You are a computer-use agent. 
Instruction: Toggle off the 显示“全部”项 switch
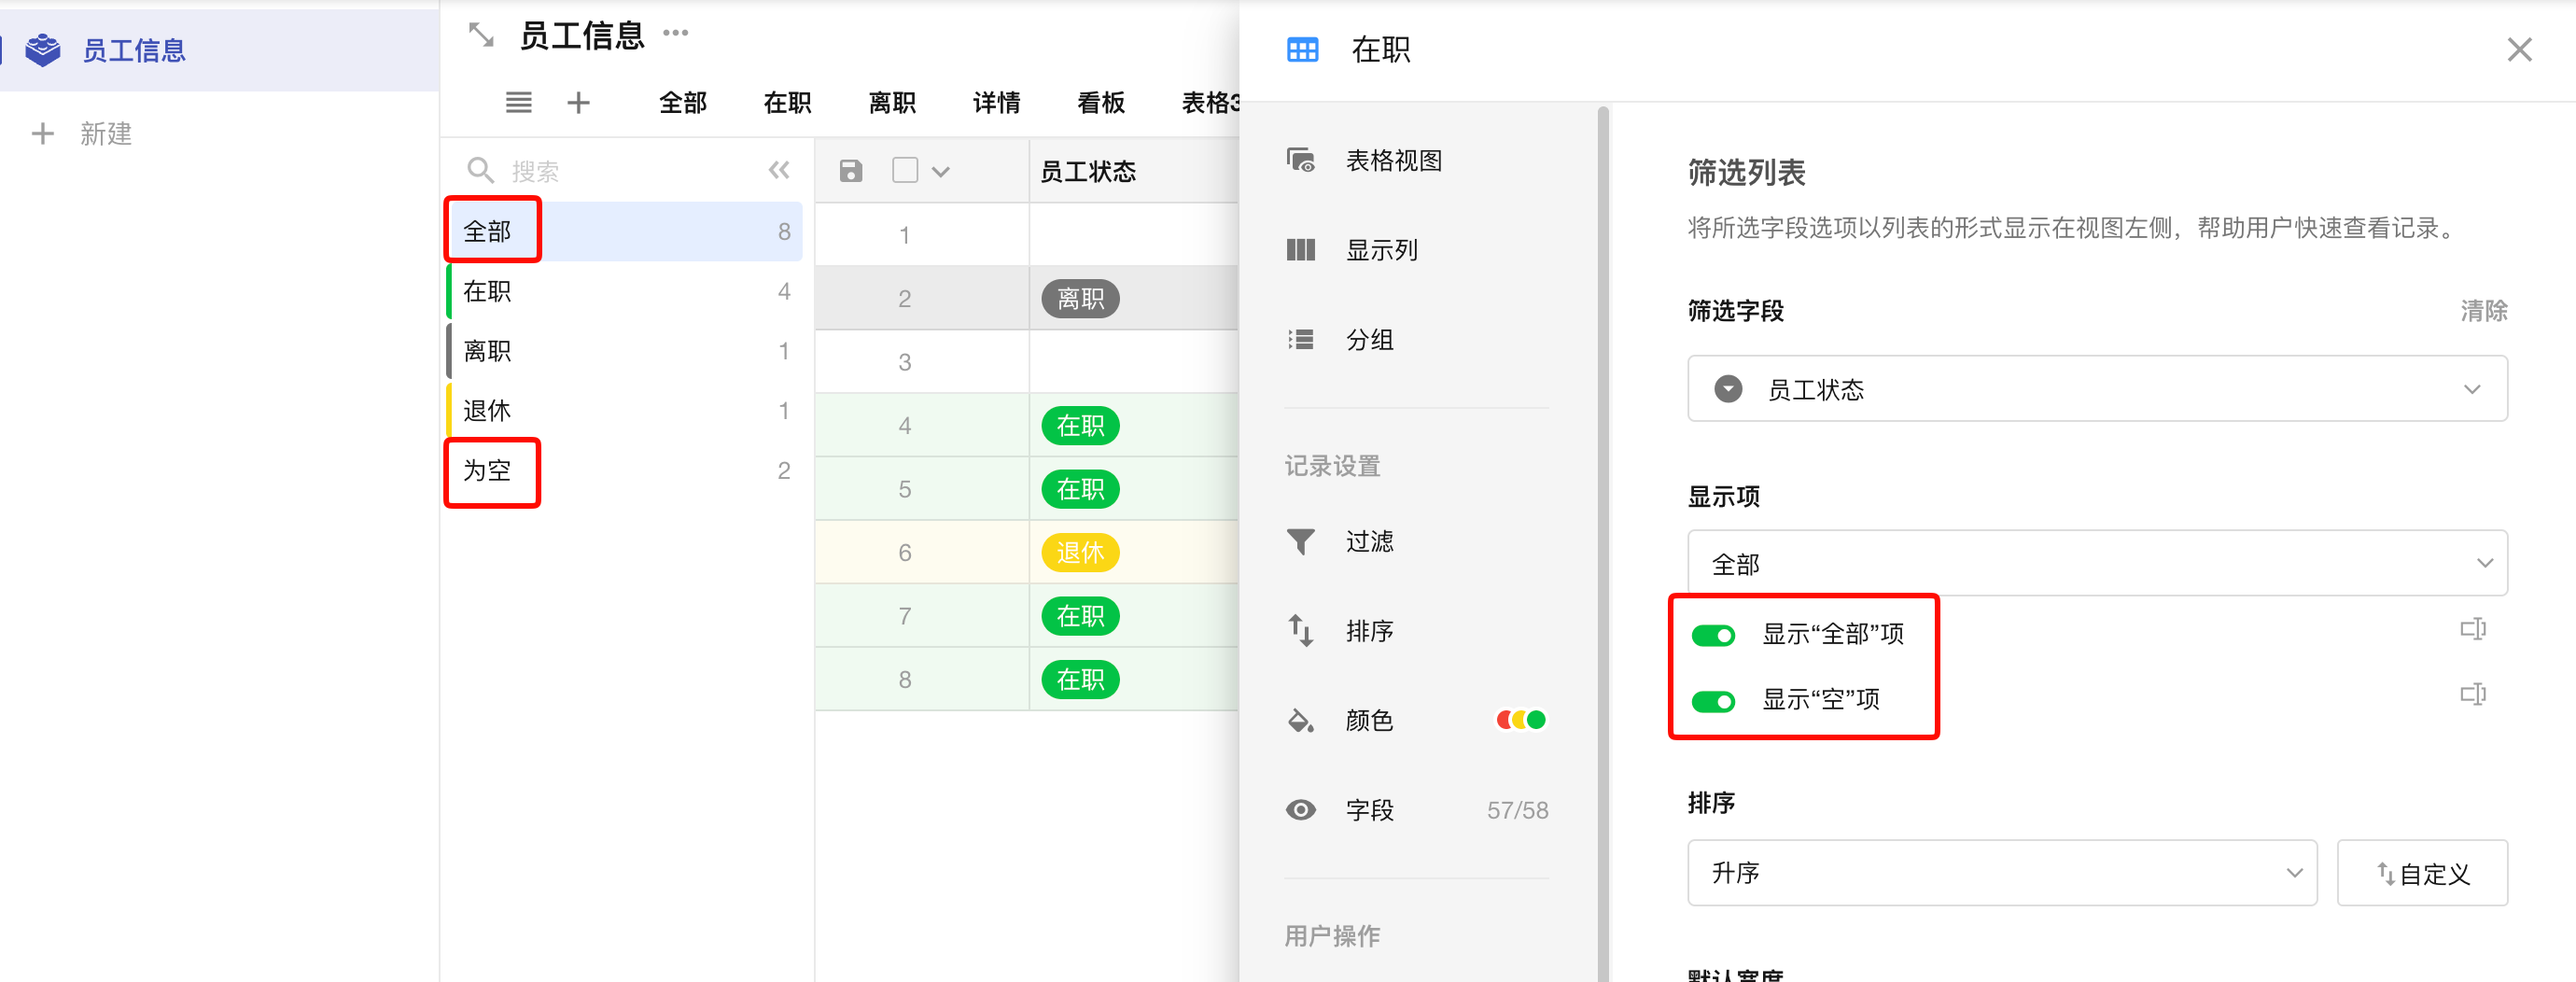coord(1713,635)
